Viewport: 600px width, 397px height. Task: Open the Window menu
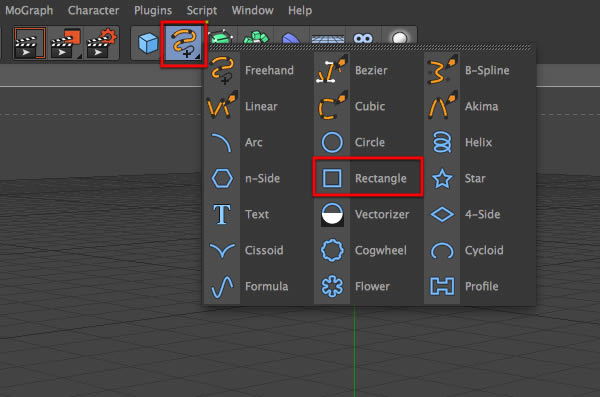pos(252,10)
